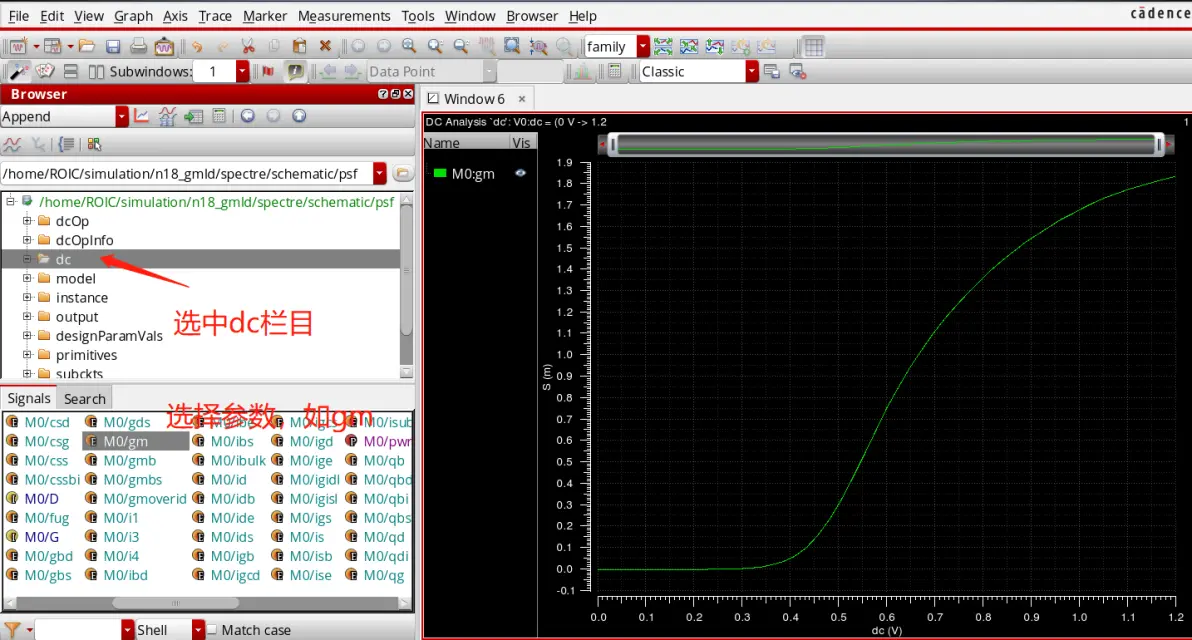This screenshot has width=1192, height=640.
Task: Select the M0/gds signal
Action: pos(127,422)
